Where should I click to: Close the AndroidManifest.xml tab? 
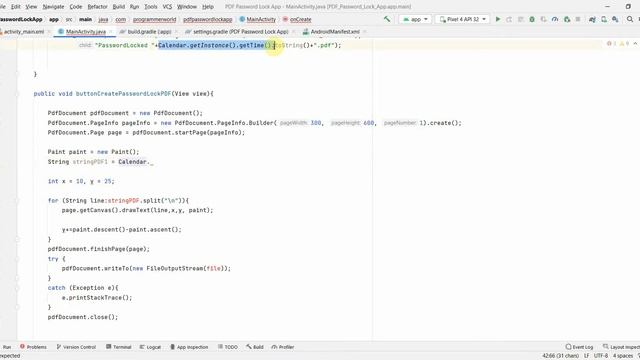pos(364,31)
